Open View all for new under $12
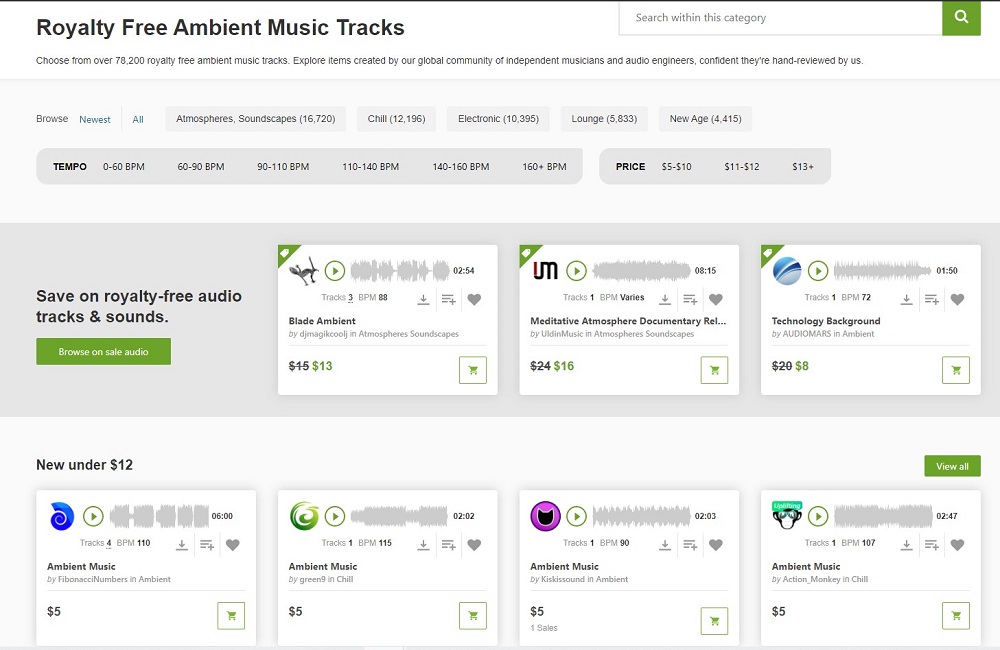This screenshot has height=650, width=1000. [952, 466]
